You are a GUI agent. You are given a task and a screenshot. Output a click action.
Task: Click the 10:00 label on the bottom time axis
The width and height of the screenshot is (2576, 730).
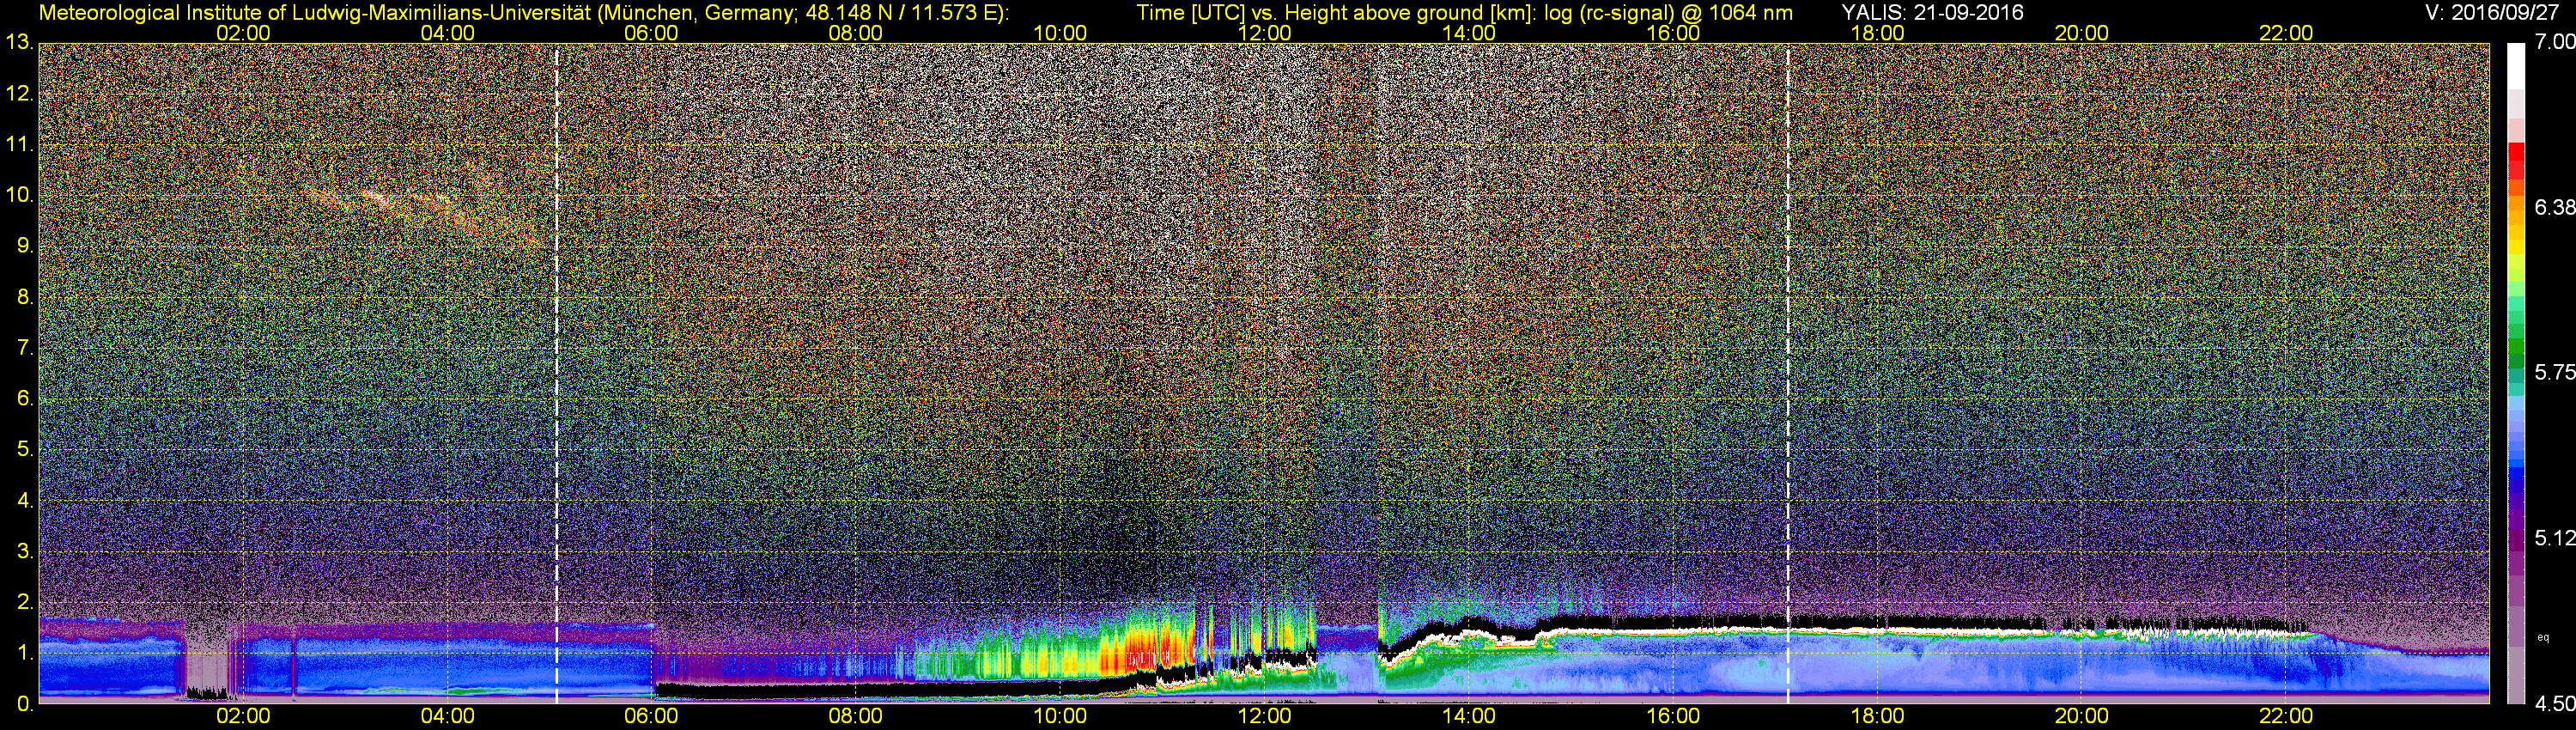[x=1060, y=716]
